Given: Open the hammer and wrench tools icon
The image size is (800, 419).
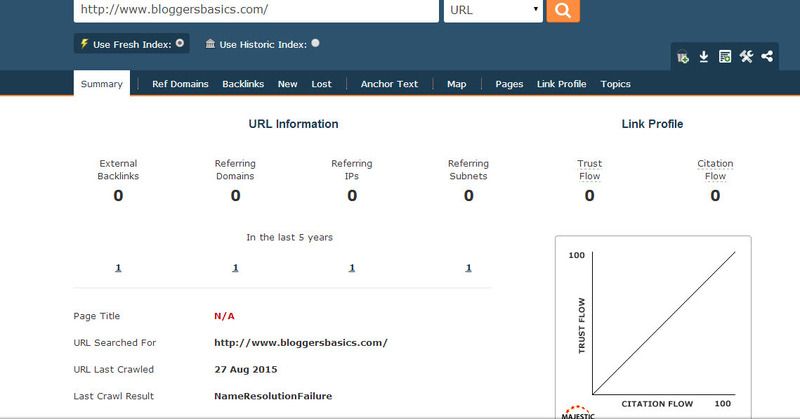Looking at the screenshot, I should coord(746,56).
